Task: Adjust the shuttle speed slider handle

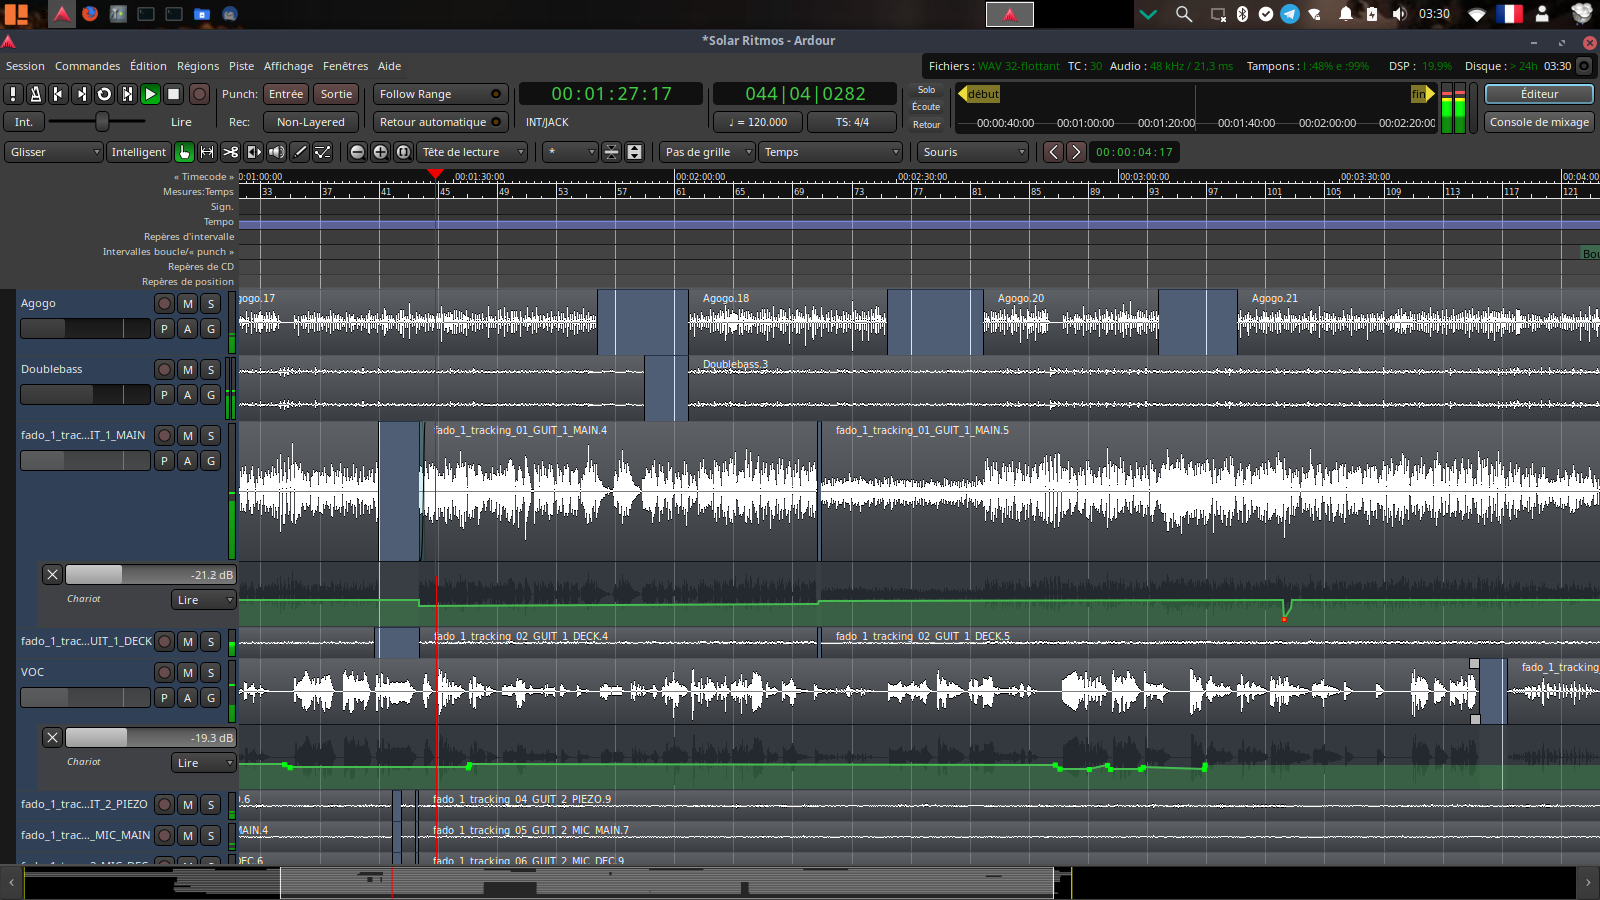Action: pos(102,122)
